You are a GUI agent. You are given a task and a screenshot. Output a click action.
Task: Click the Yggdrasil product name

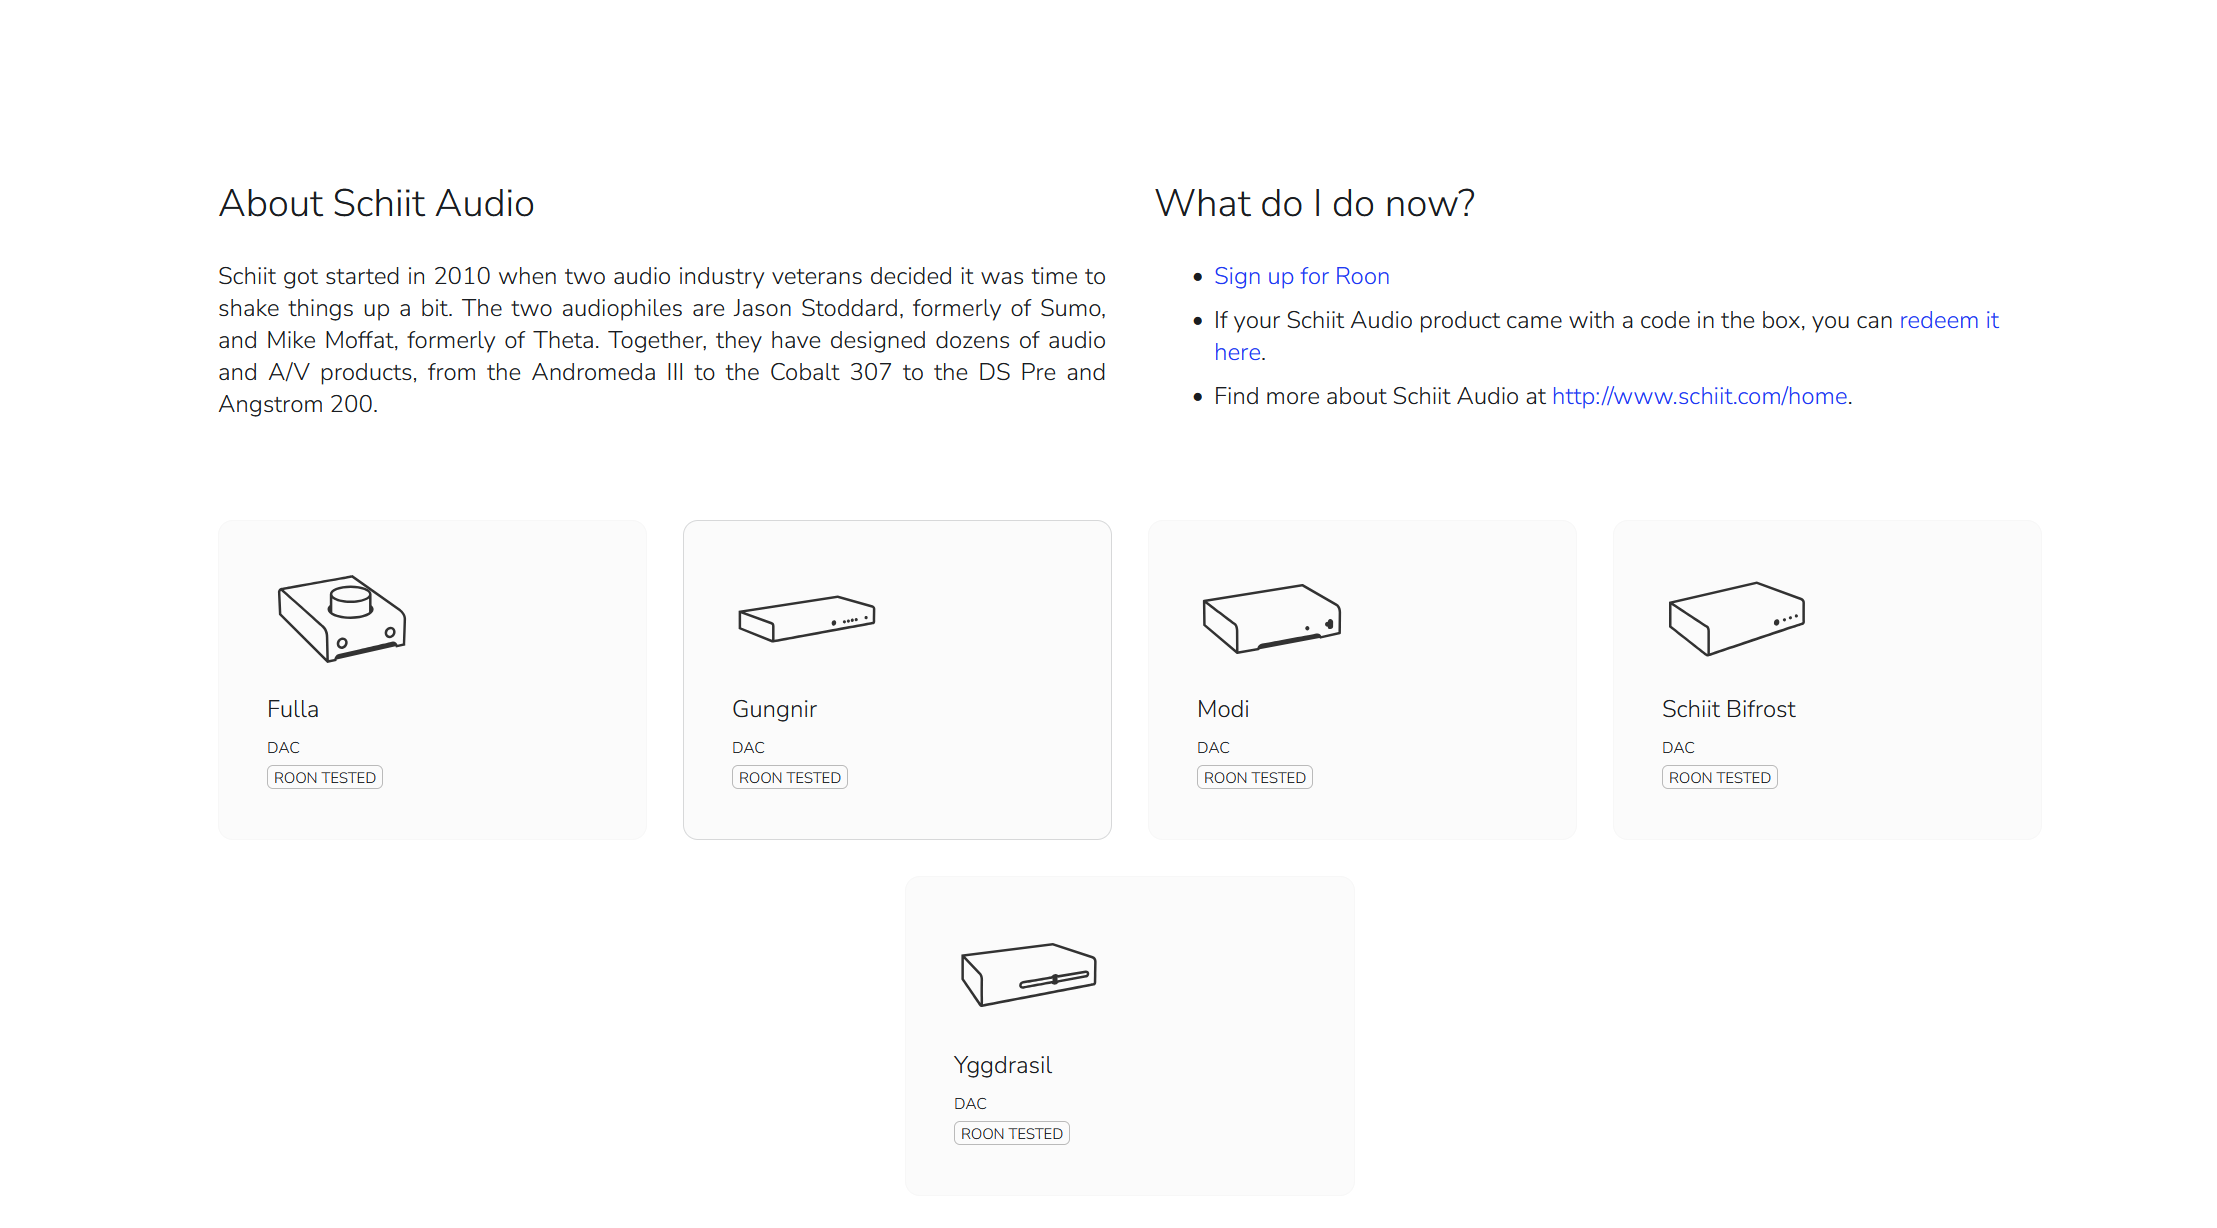pos(1002,1064)
